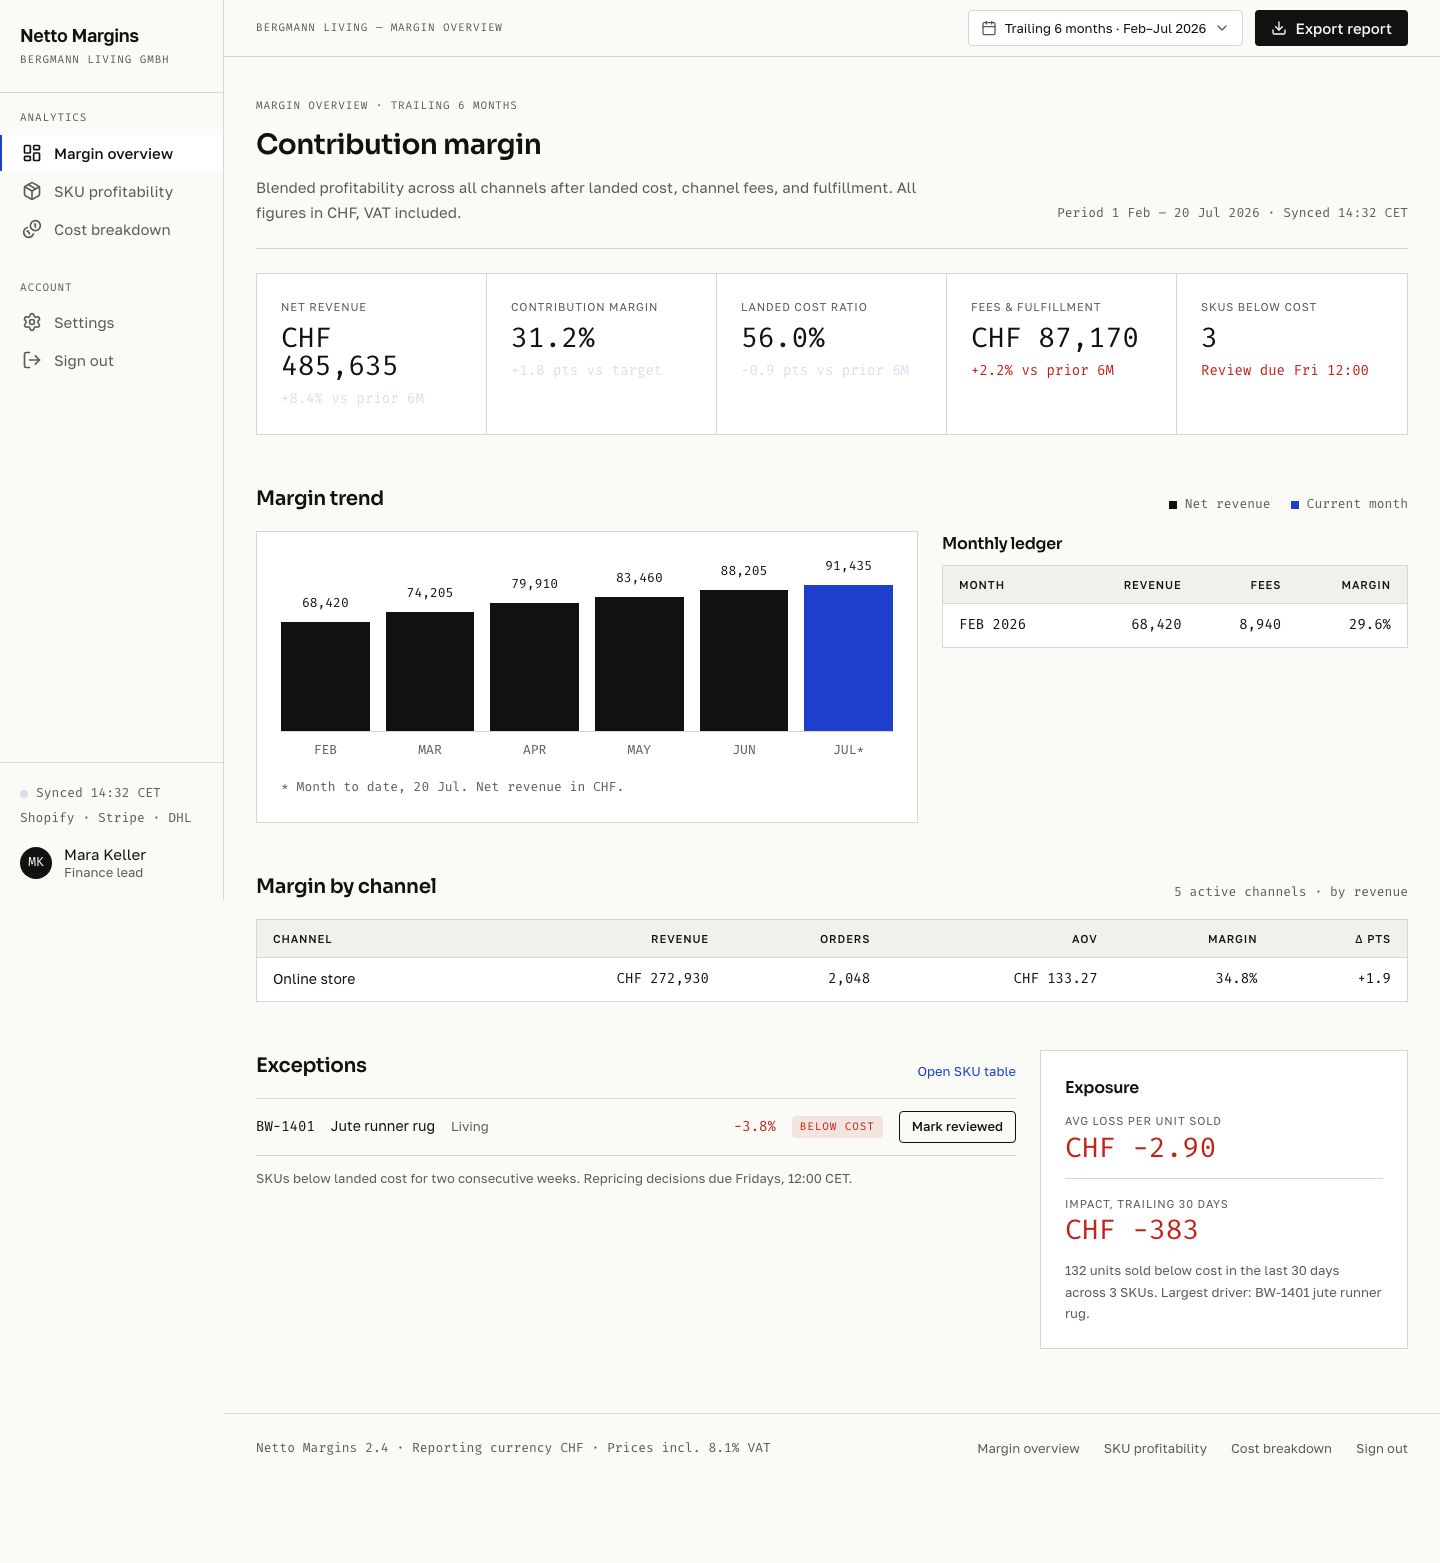Open Settings in sidebar

coord(112,322)
